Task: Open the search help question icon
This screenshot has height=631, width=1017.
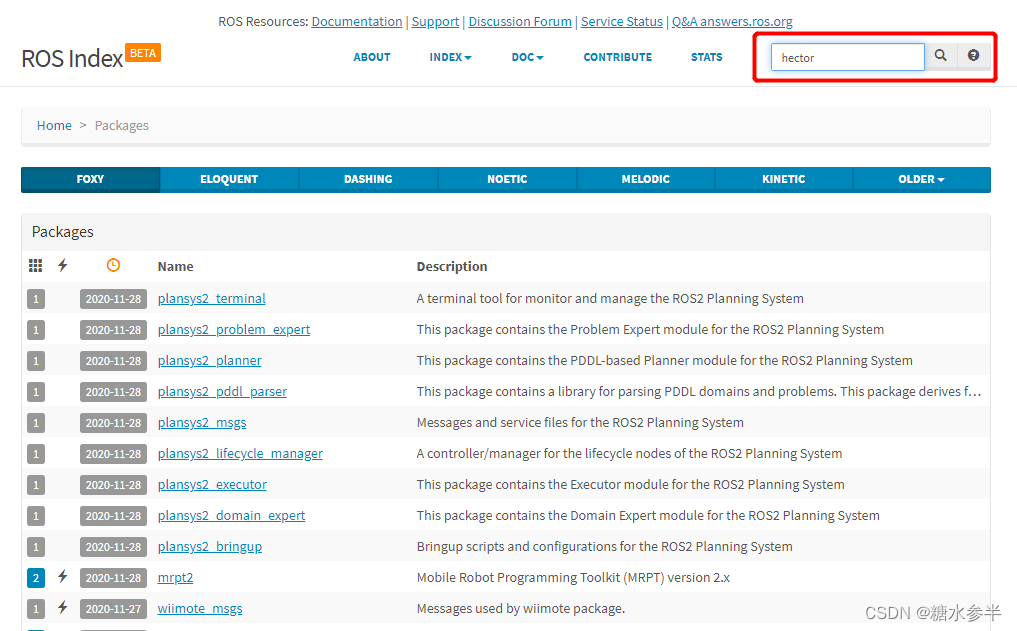Action: coord(974,56)
